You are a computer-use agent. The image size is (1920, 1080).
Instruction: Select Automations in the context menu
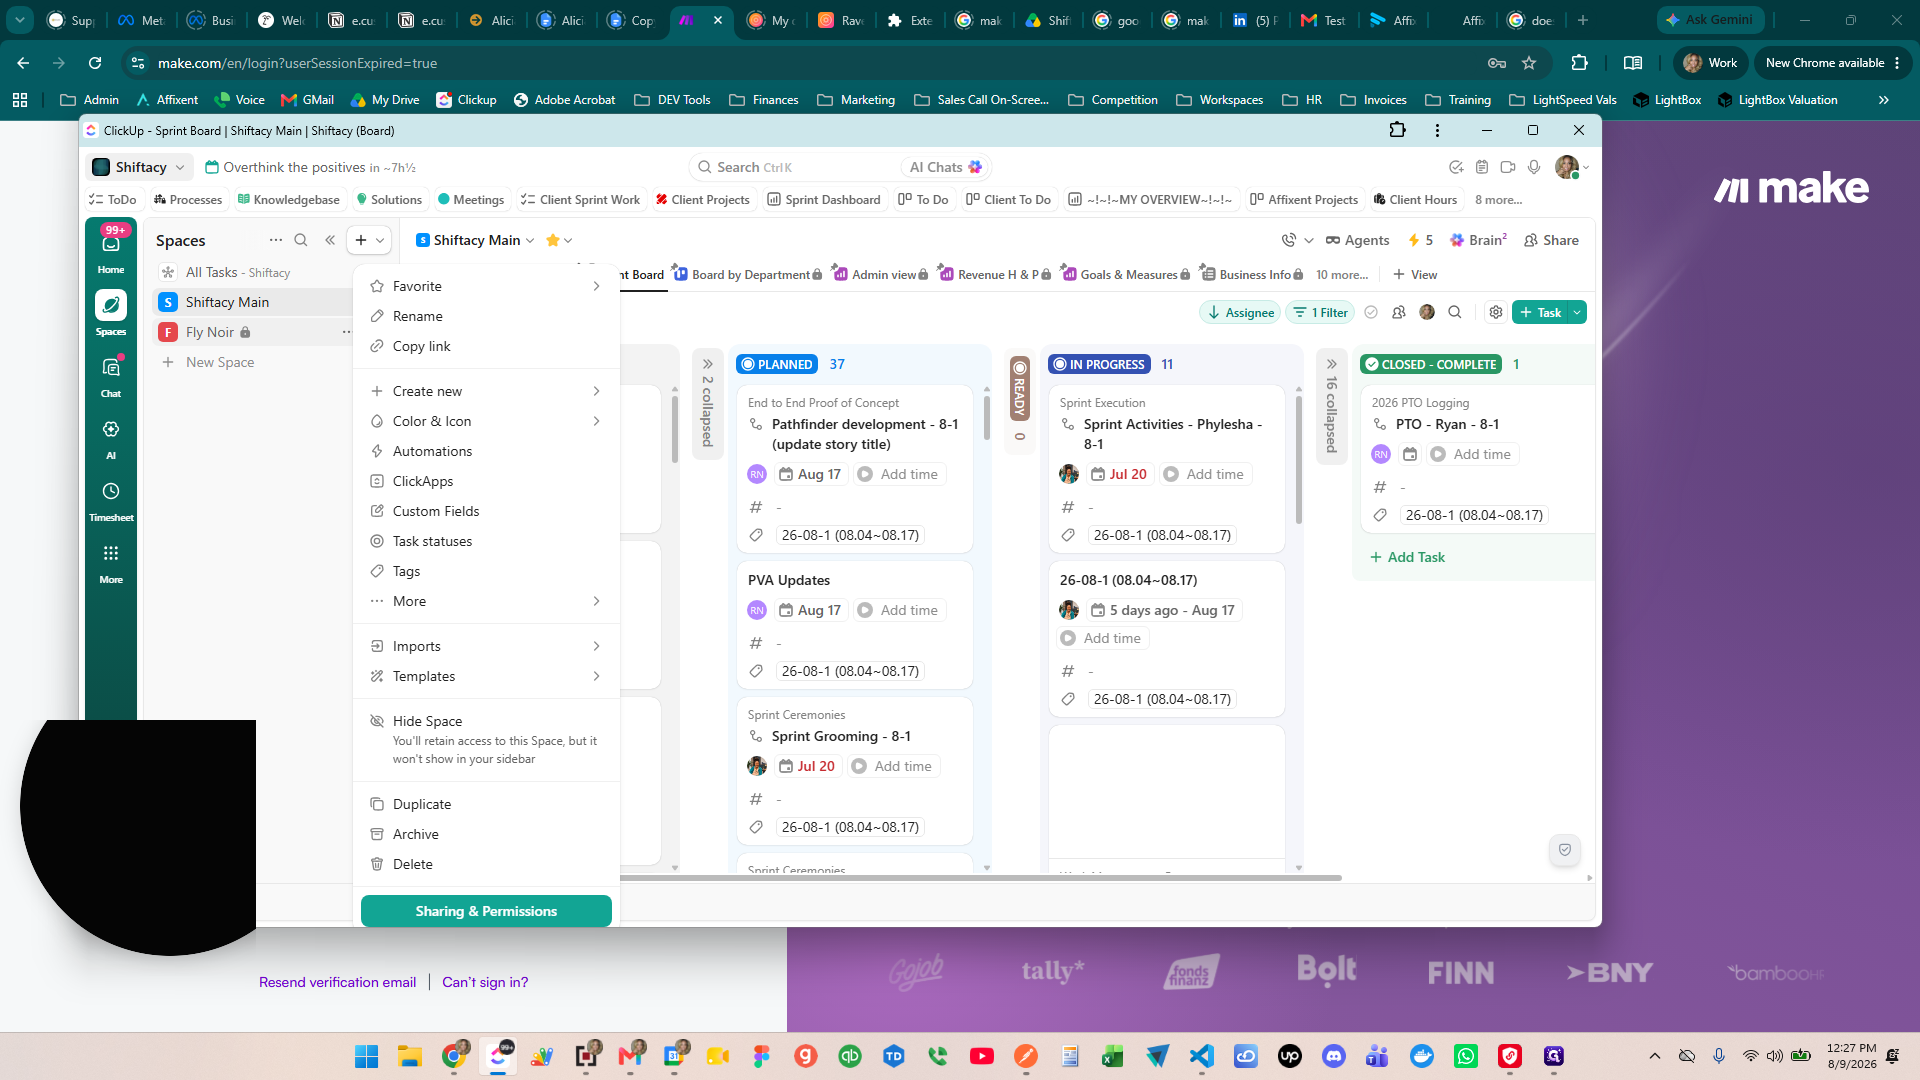tap(486, 451)
